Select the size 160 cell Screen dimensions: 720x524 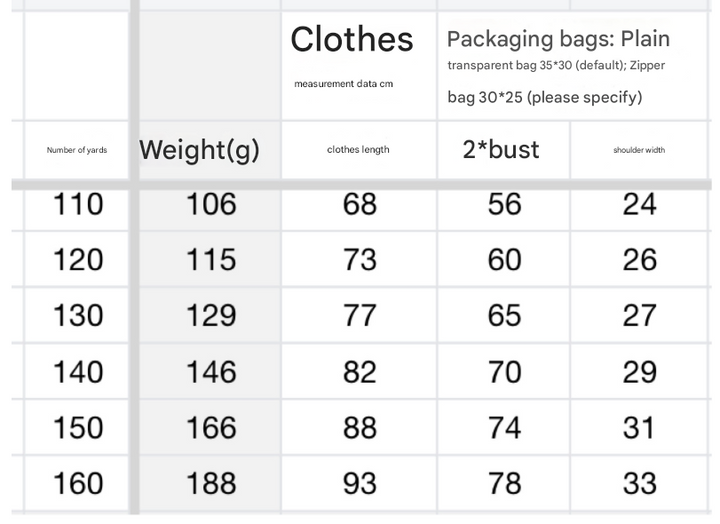click(78, 484)
